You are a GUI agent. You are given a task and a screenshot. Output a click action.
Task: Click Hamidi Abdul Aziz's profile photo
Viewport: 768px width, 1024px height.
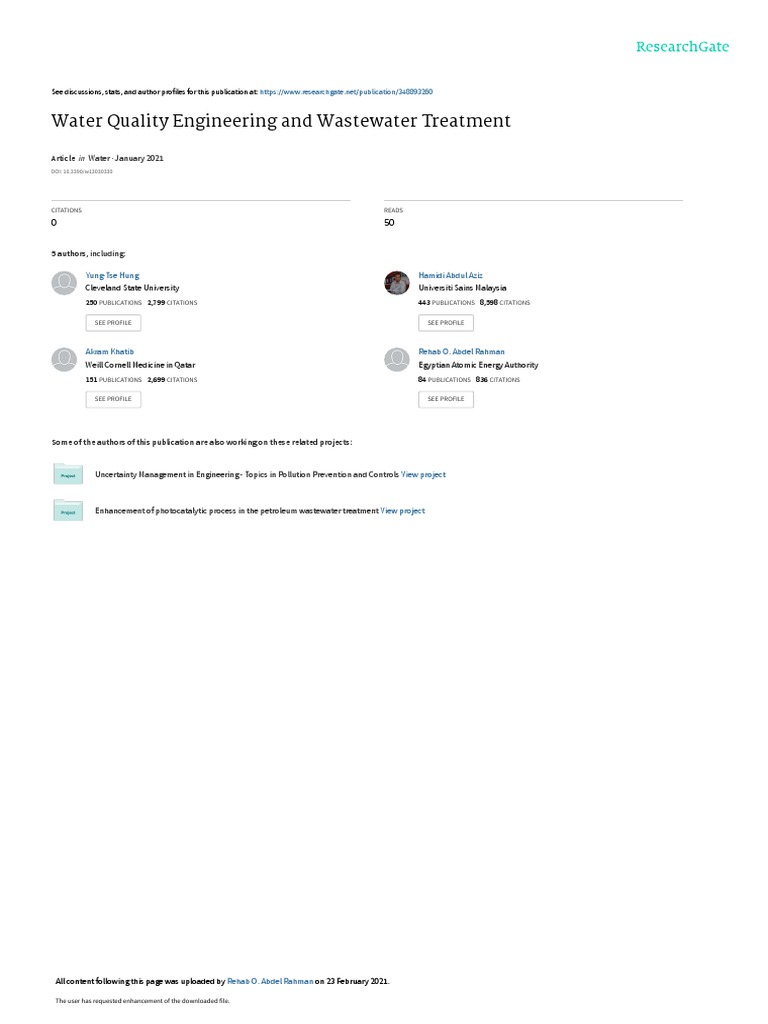[x=396, y=283]
